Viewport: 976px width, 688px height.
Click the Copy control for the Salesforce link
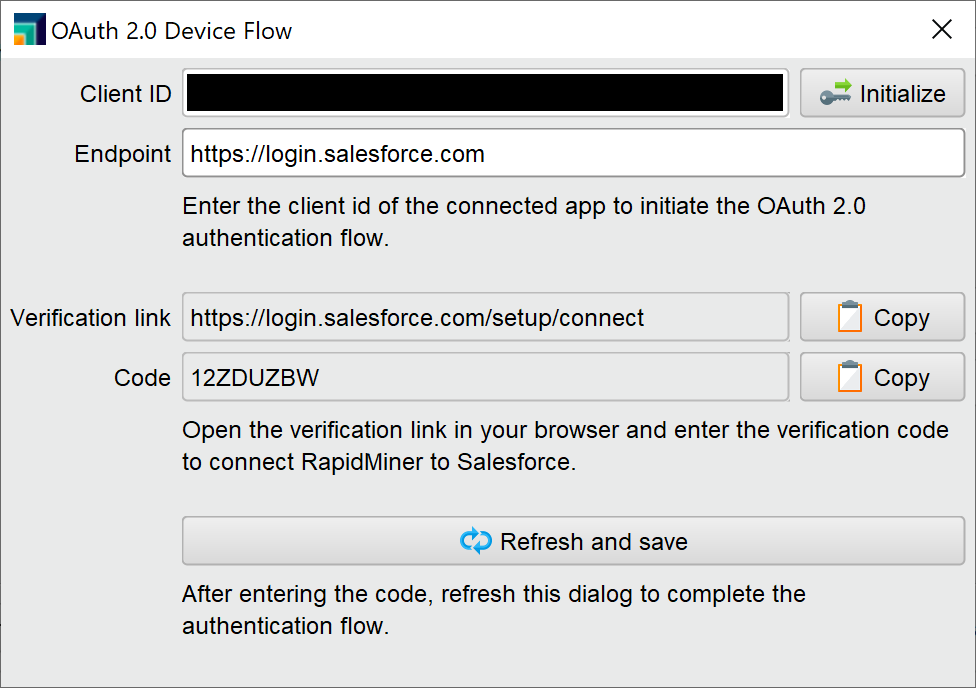(x=881, y=317)
